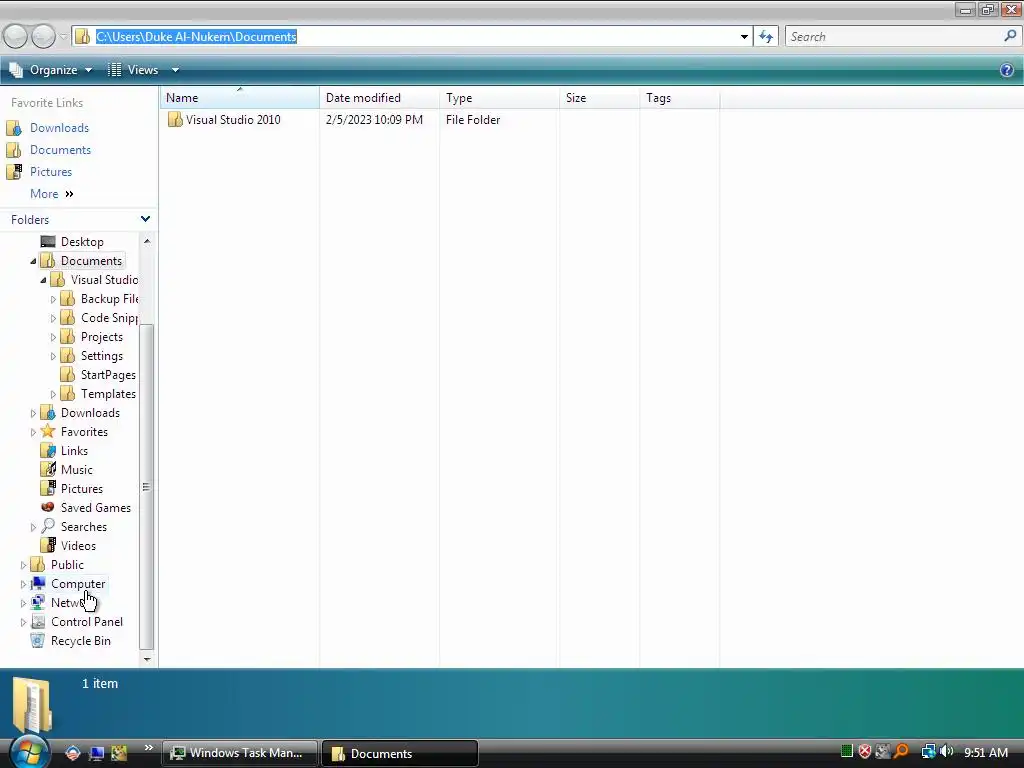Click the orange magnifier tray icon
Image resolution: width=1024 pixels, height=768 pixels.
[x=901, y=752]
